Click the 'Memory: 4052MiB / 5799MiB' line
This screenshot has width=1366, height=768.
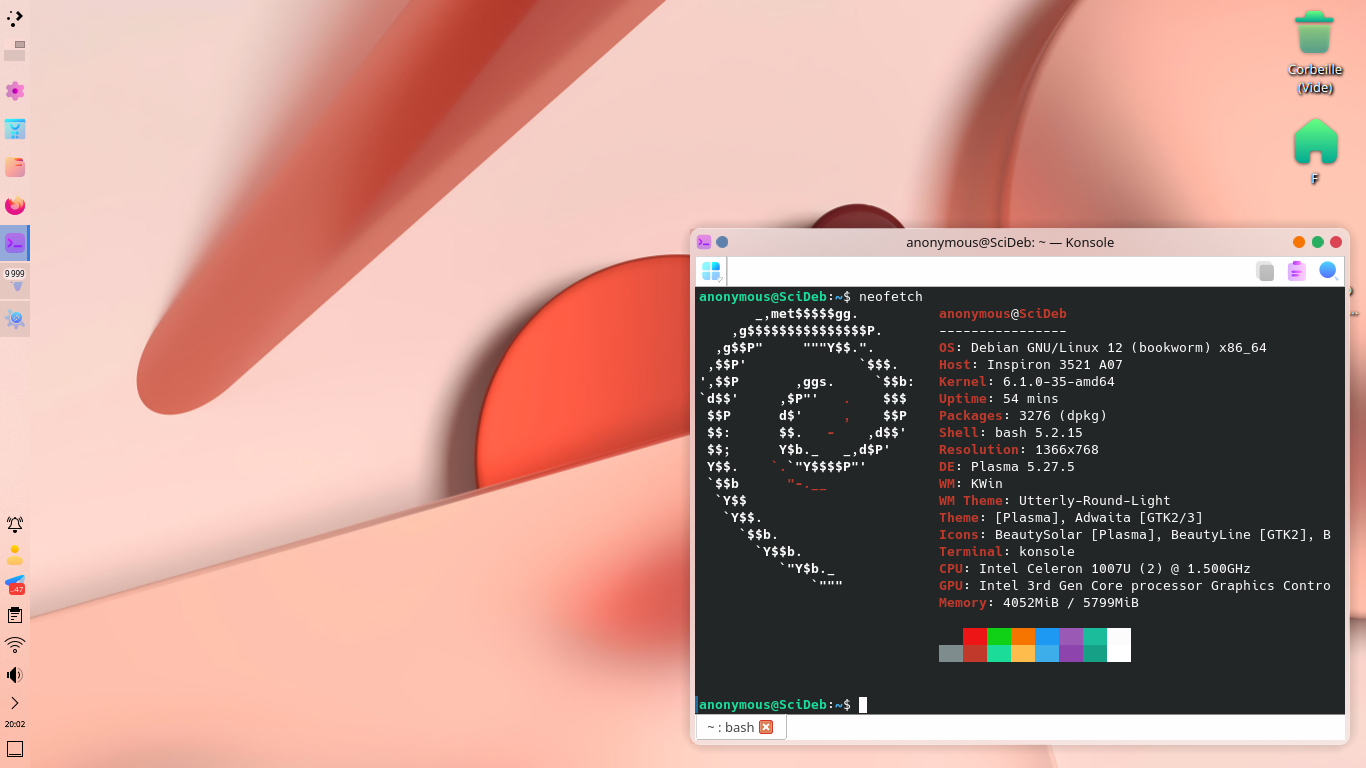(x=1039, y=603)
